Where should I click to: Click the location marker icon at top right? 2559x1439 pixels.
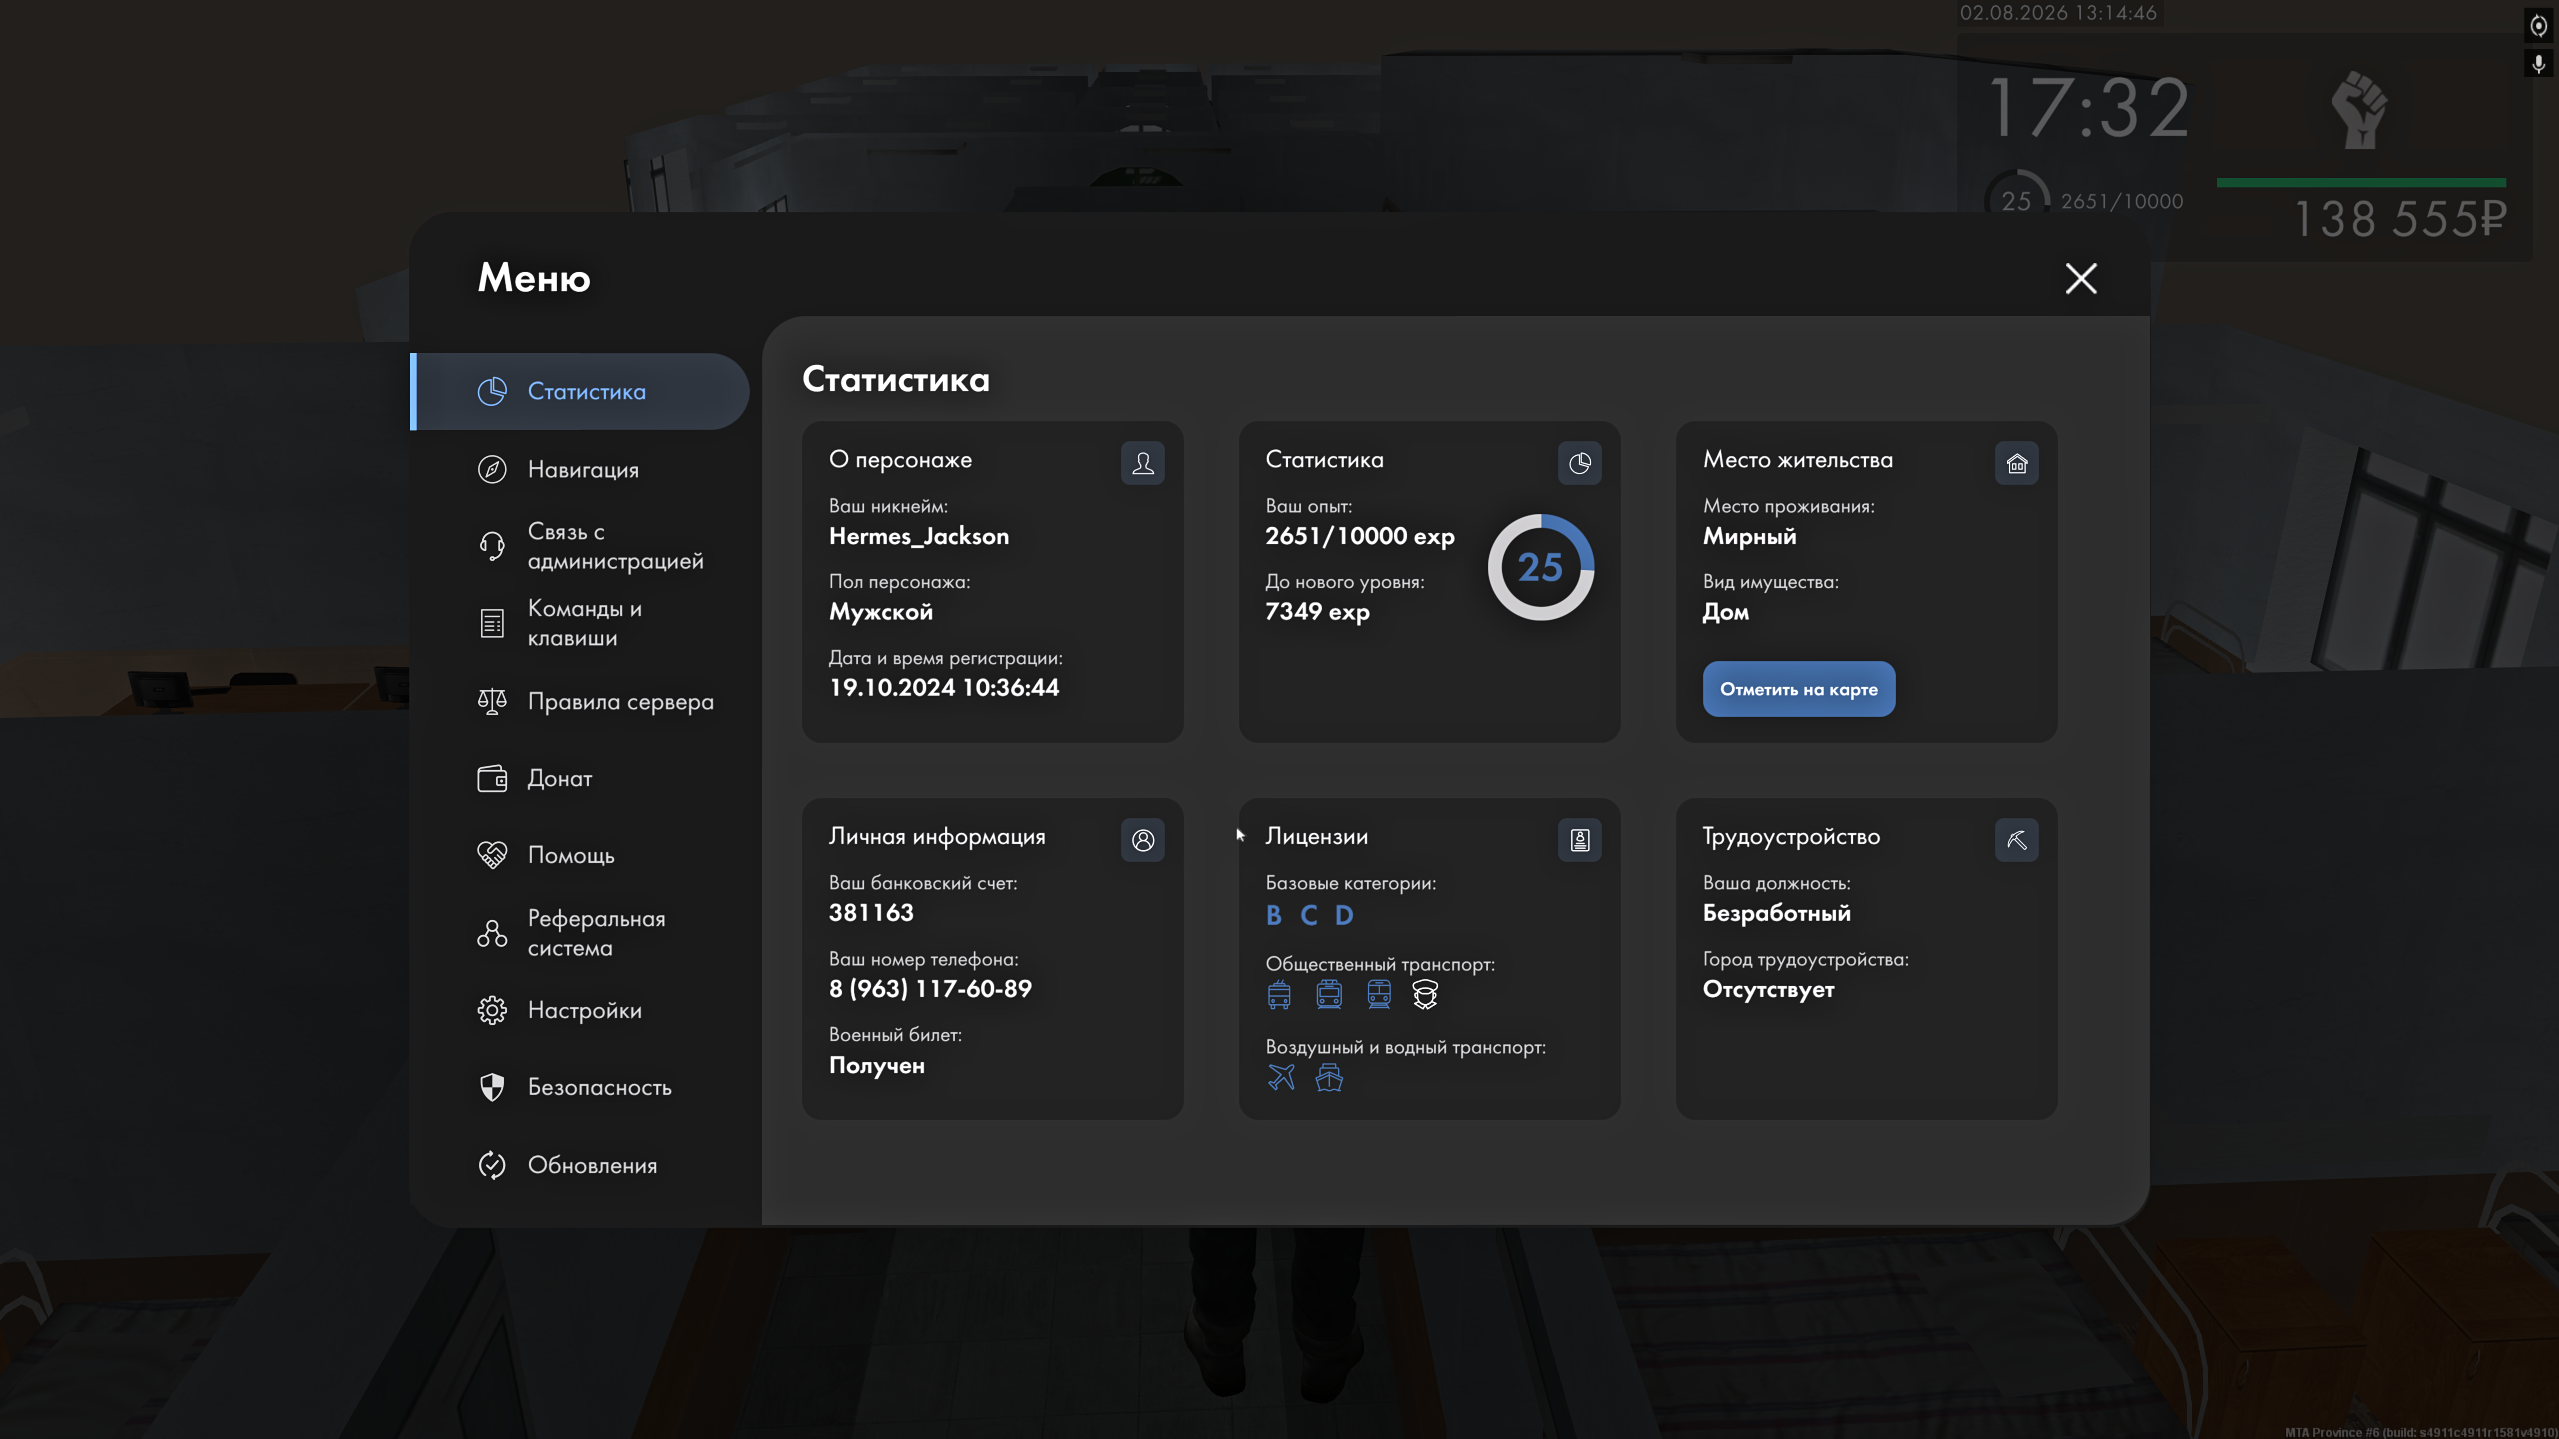2538,26
